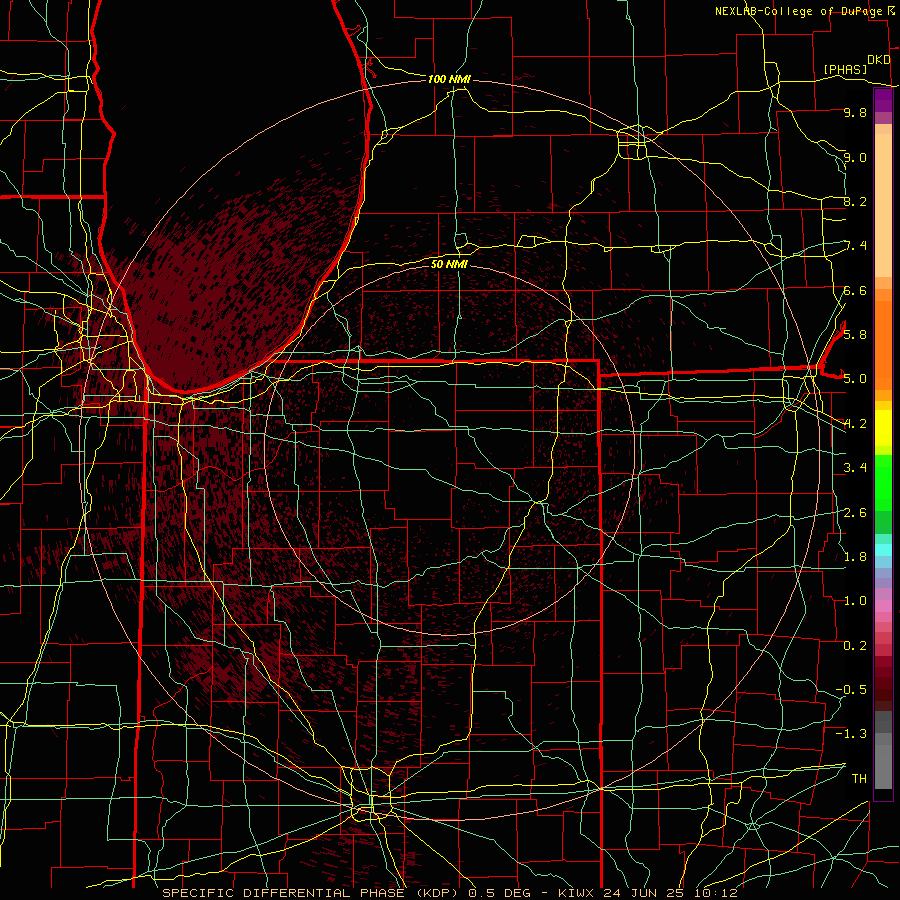Click the bright green band of the color scale

(x=883, y=482)
